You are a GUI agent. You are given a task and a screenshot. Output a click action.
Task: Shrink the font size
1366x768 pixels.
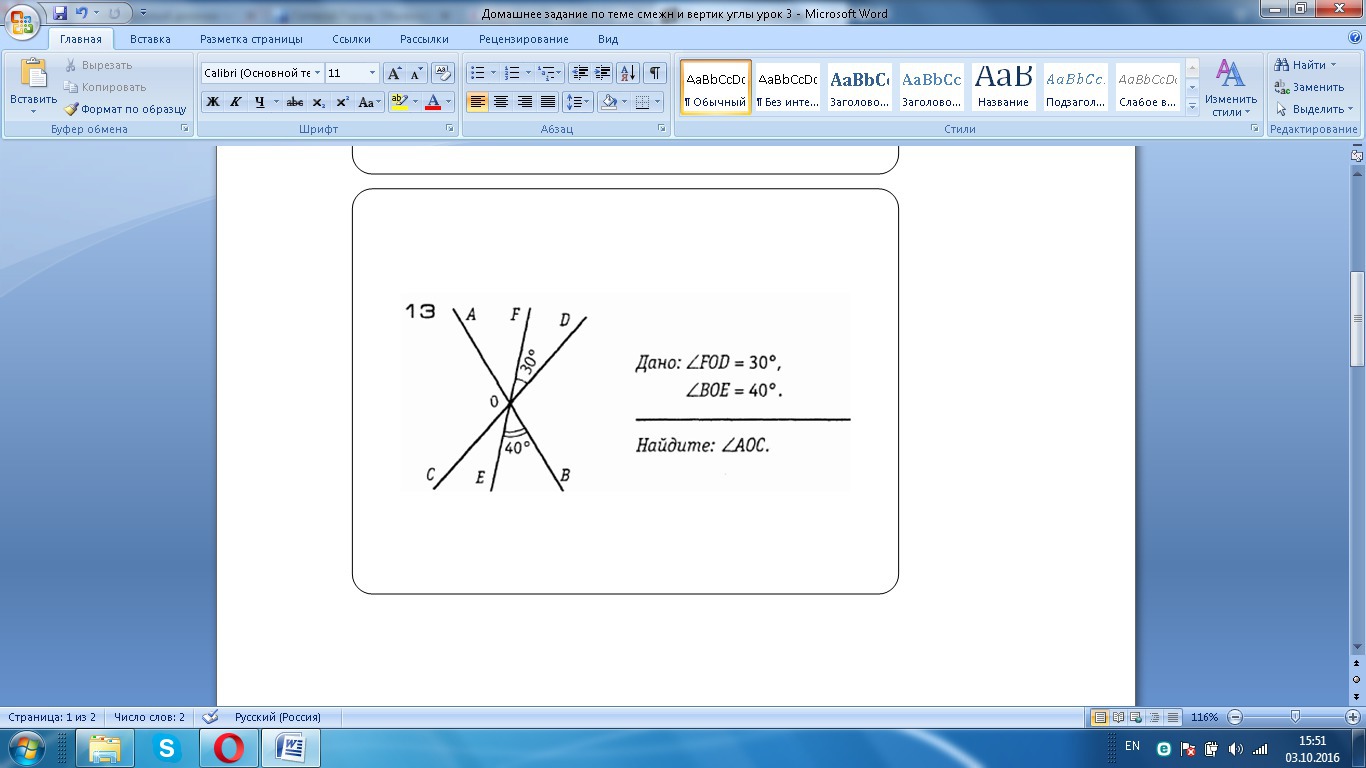point(416,73)
